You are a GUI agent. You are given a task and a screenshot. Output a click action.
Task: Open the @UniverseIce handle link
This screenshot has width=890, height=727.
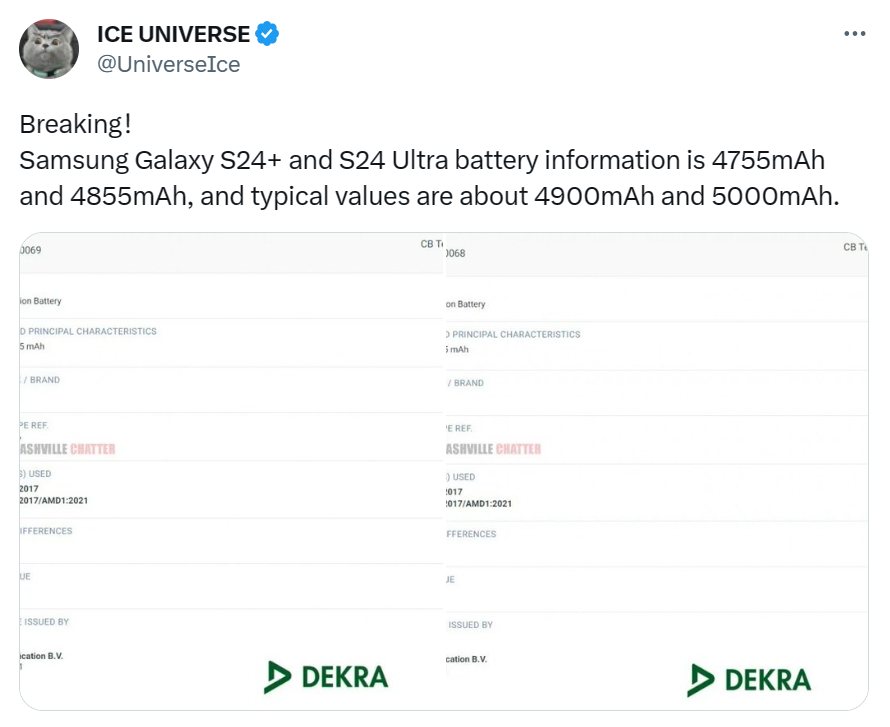pos(168,64)
